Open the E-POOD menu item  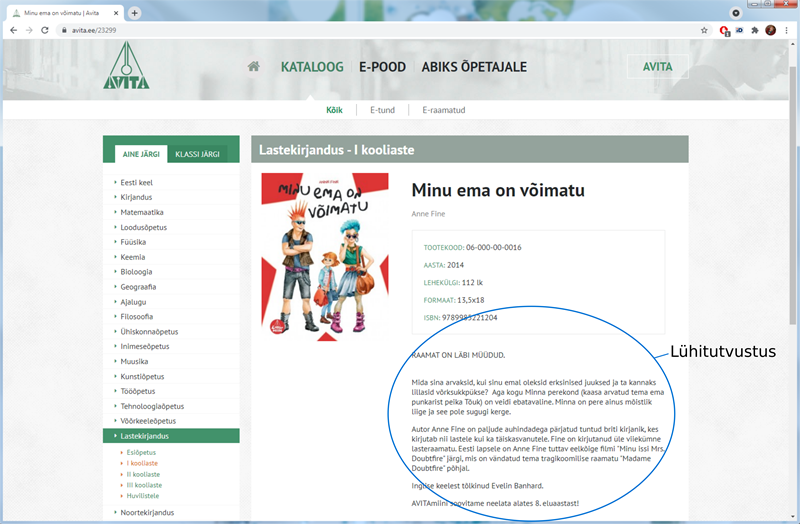click(x=382, y=67)
